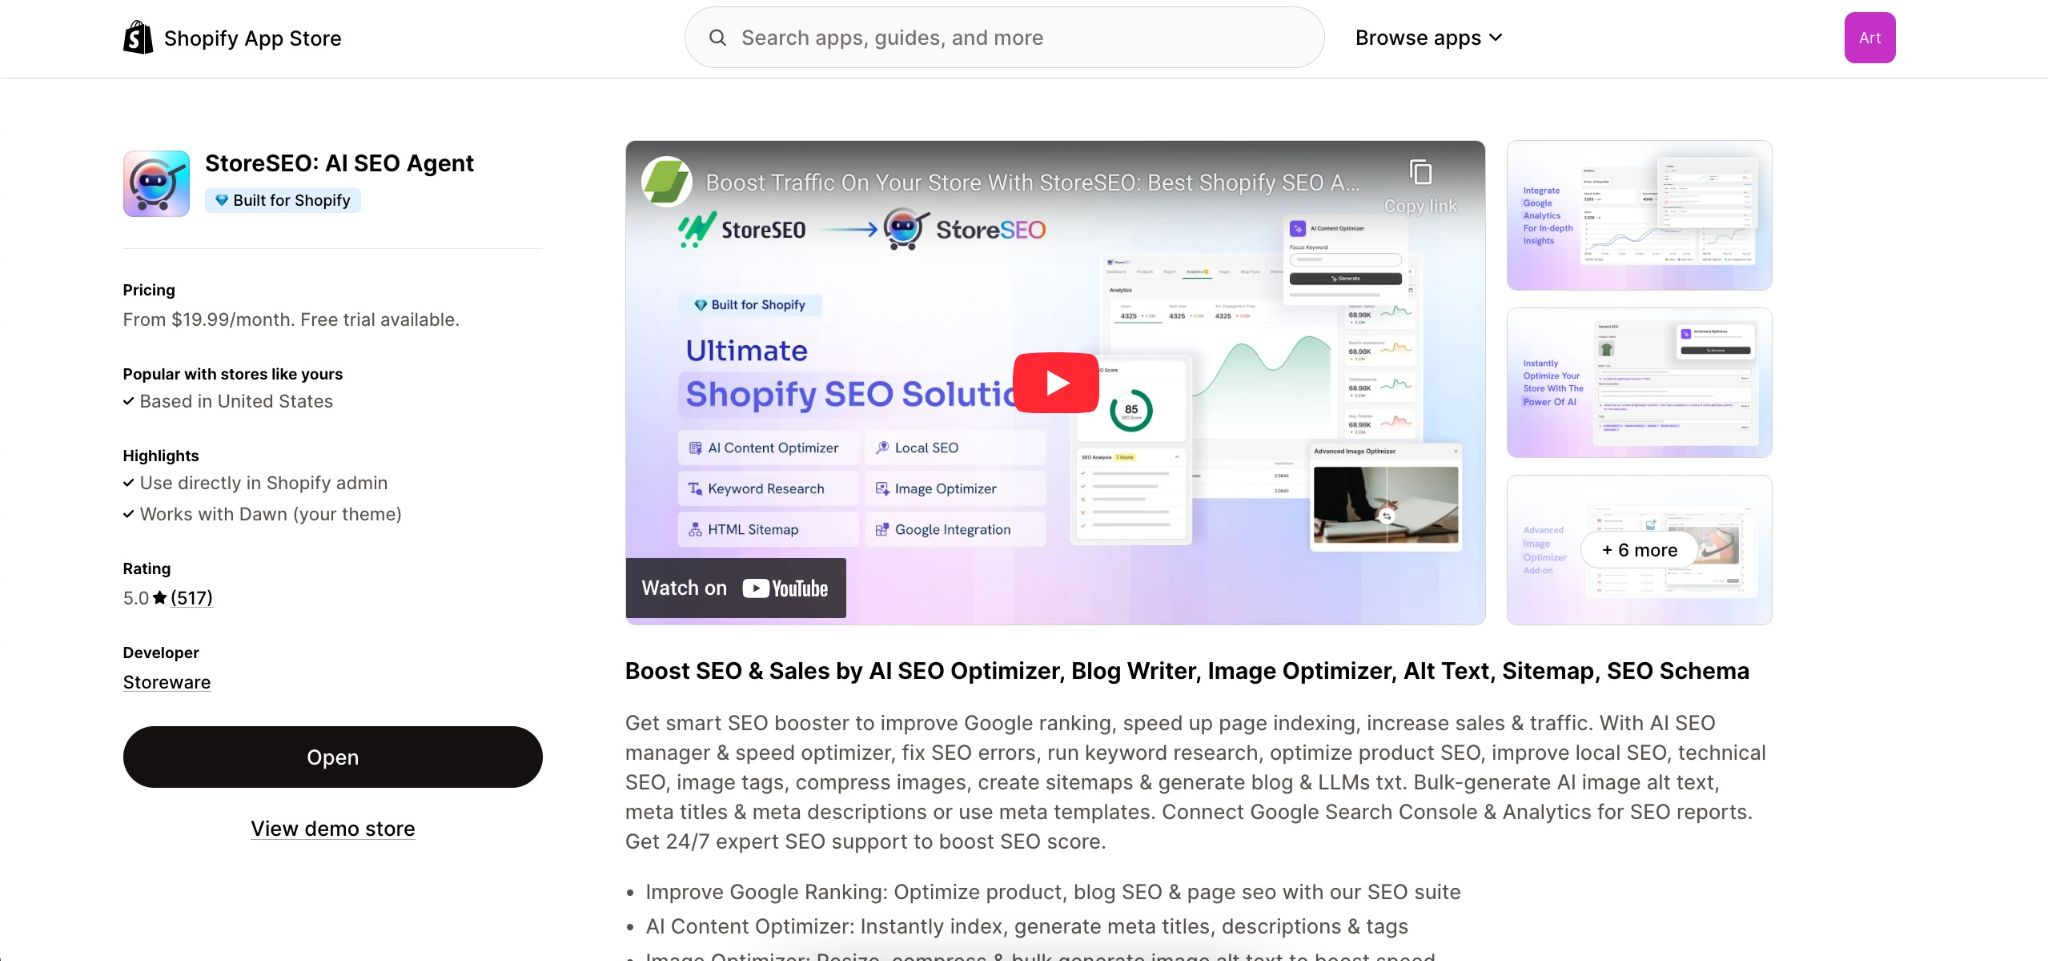Click the rating star icon
This screenshot has height=961, width=2048.
pos(160,598)
